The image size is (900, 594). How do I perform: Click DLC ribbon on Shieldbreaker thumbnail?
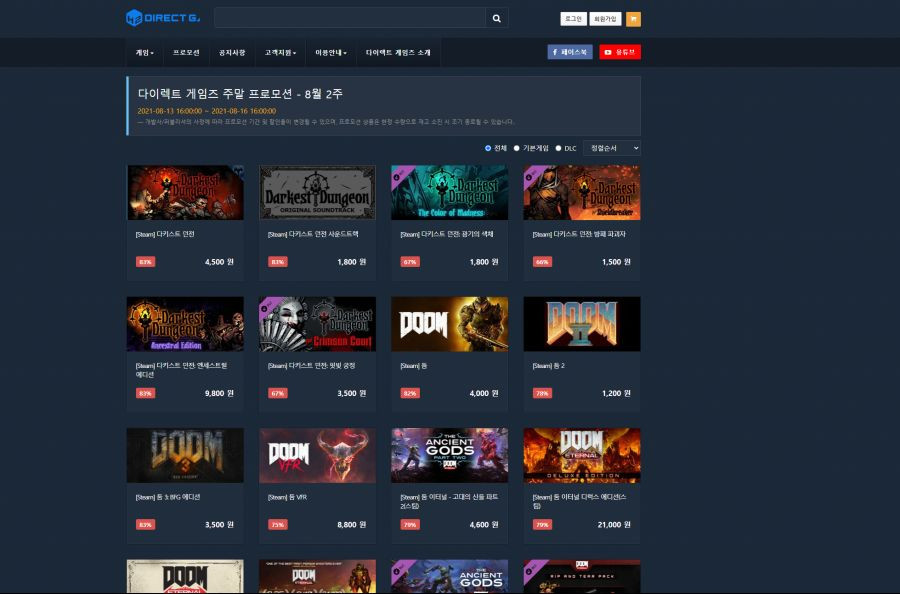(x=533, y=175)
